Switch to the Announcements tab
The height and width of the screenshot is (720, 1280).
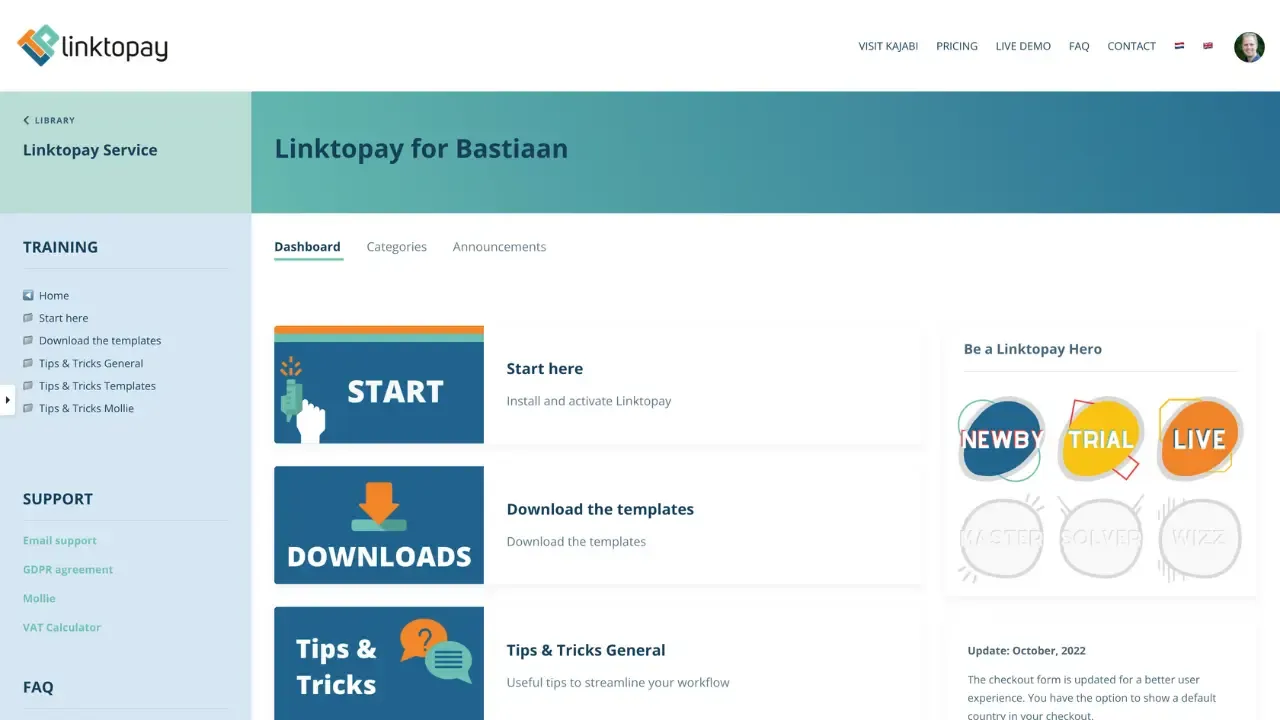pyautogui.click(x=499, y=247)
